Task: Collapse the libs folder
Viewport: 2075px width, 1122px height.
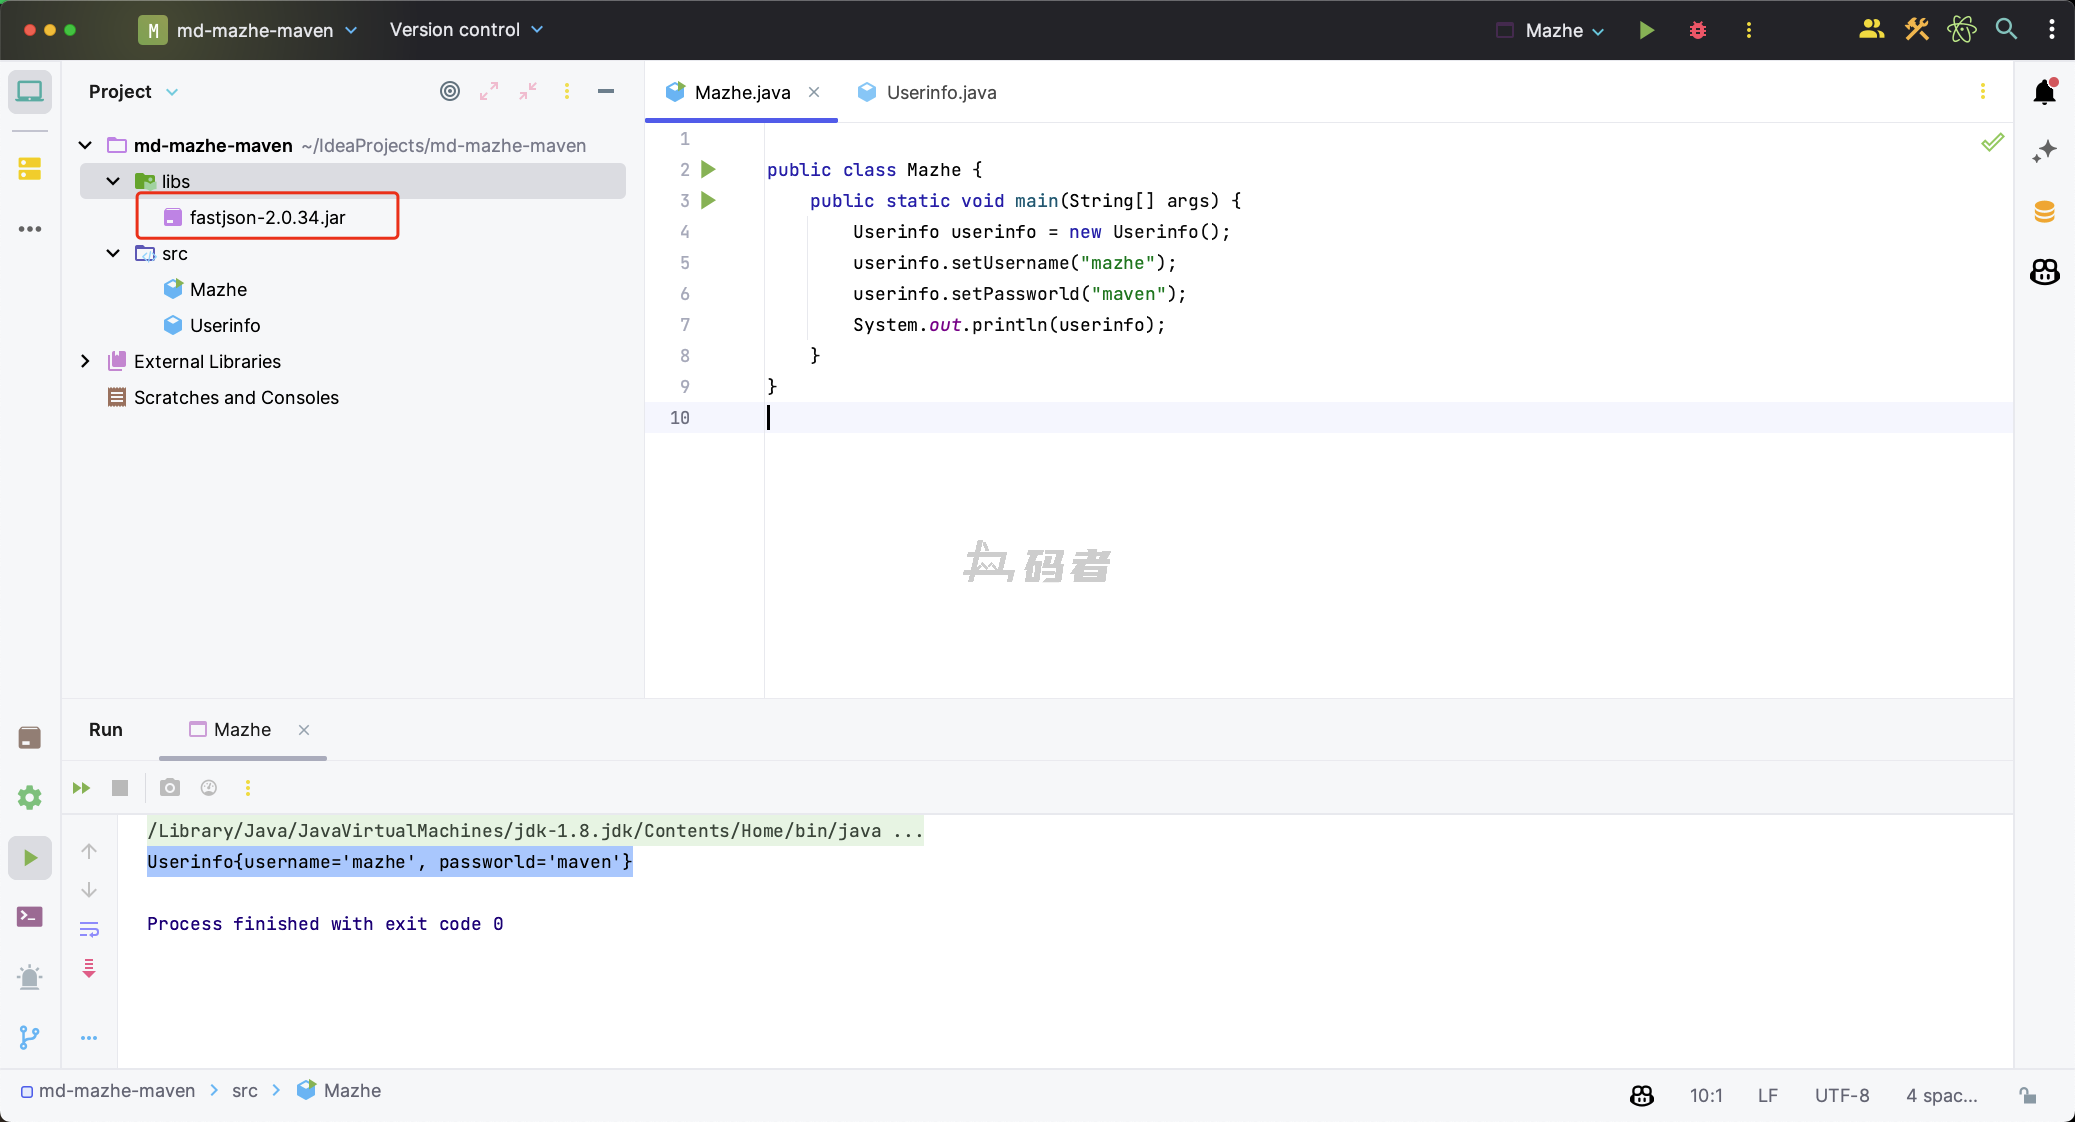Action: pyautogui.click(x=113, y=181)
